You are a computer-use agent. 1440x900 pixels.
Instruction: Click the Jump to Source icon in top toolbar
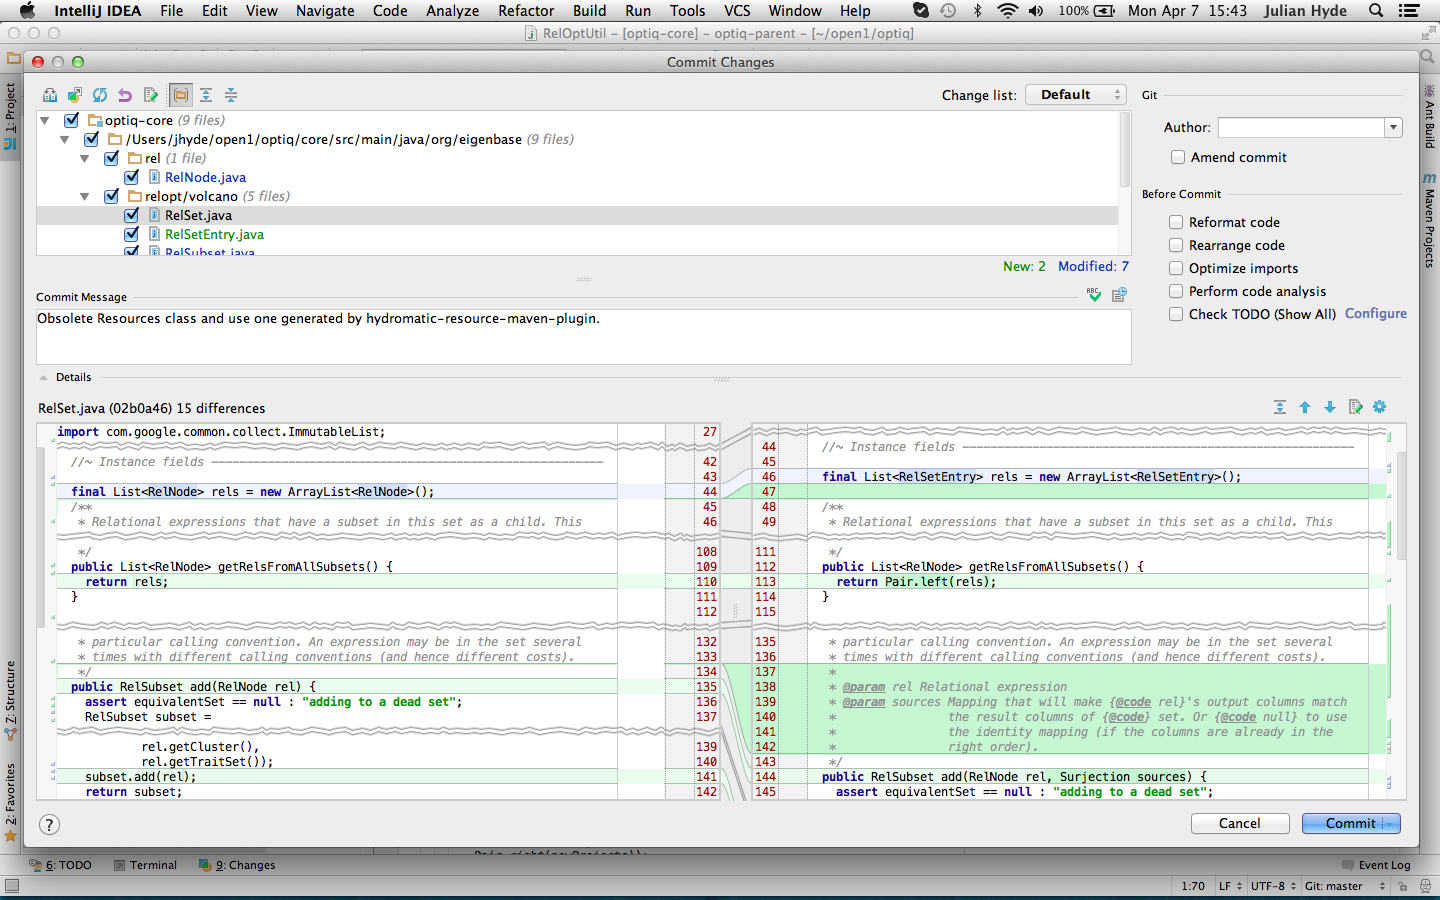pyautogui.click(x=151, y=95)
